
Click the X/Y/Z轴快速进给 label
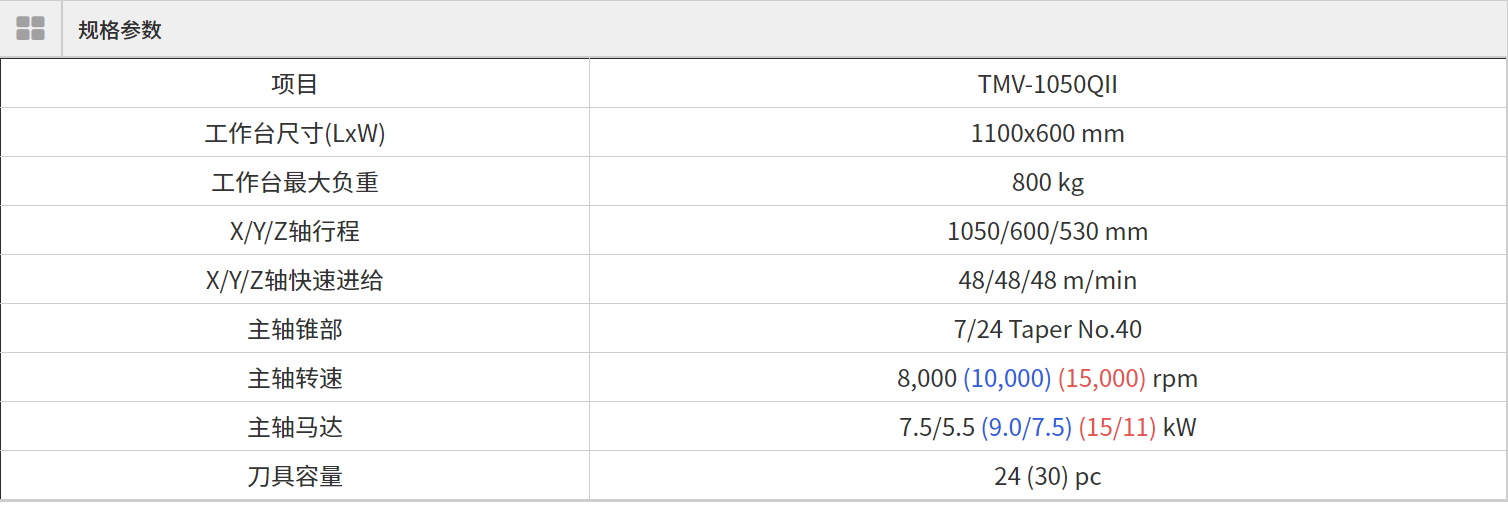[294, 281]
